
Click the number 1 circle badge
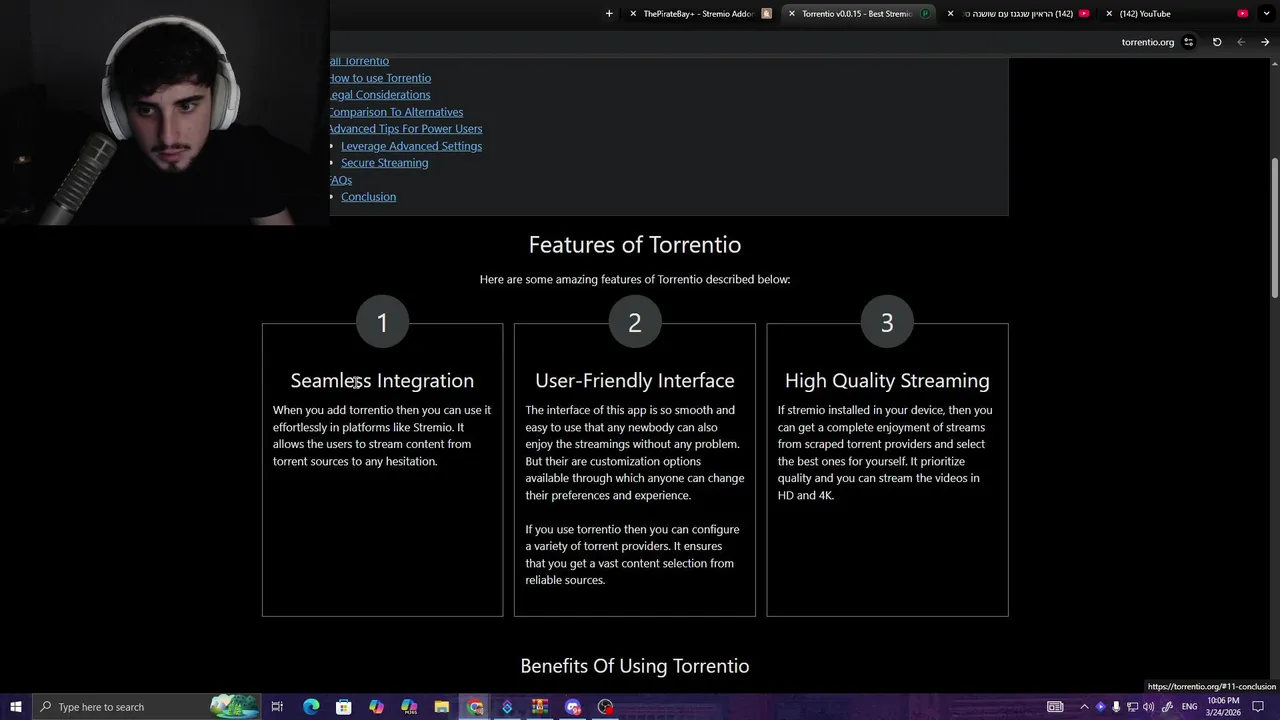click(x=382, y=322)
